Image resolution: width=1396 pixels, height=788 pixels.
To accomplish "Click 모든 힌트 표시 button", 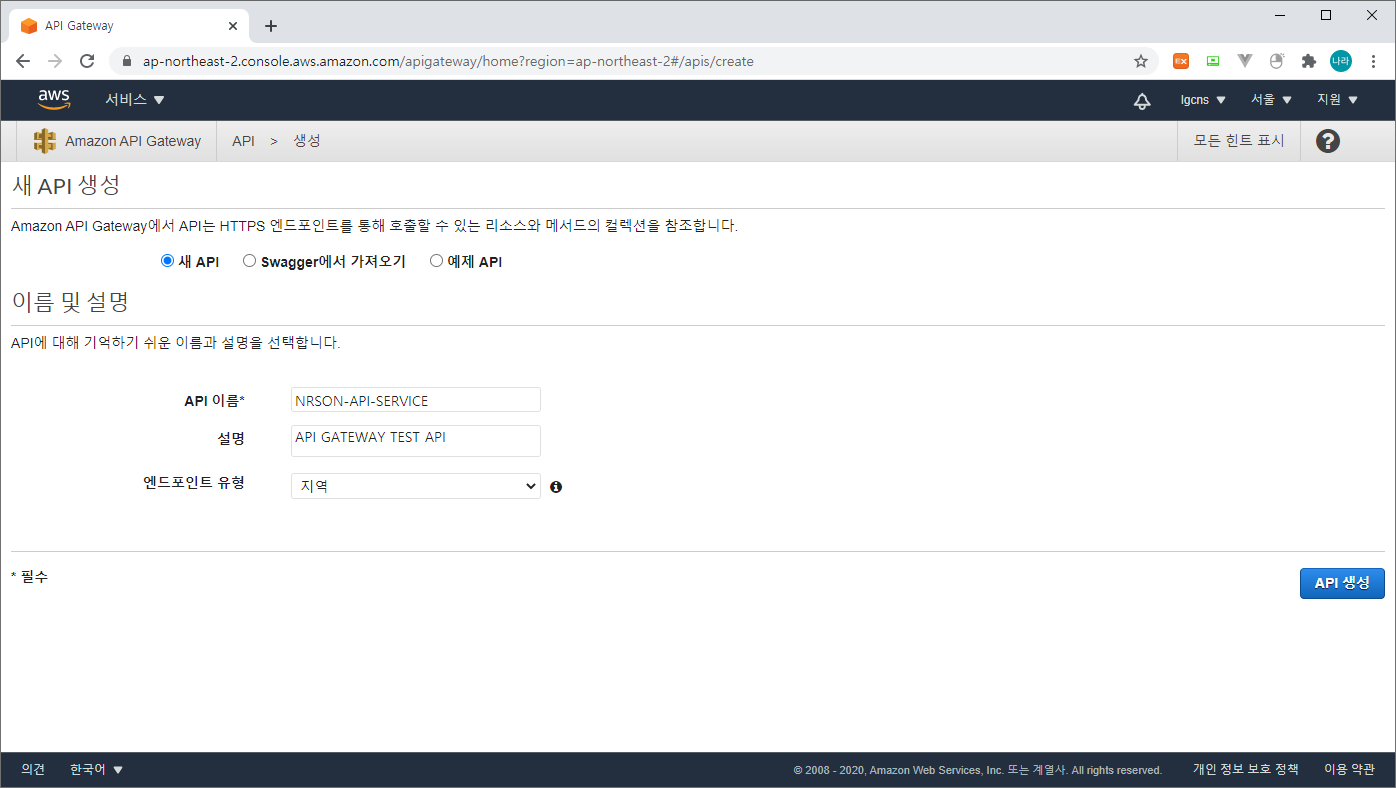I will pyautogui.click(x=1239, y=141).
